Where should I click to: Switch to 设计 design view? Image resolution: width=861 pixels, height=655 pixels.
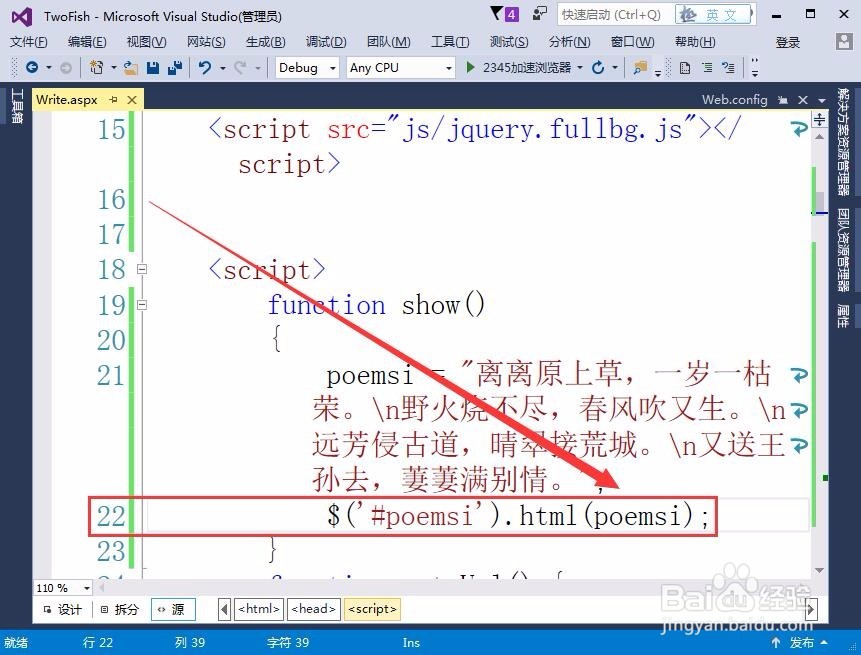click(63, 609)
